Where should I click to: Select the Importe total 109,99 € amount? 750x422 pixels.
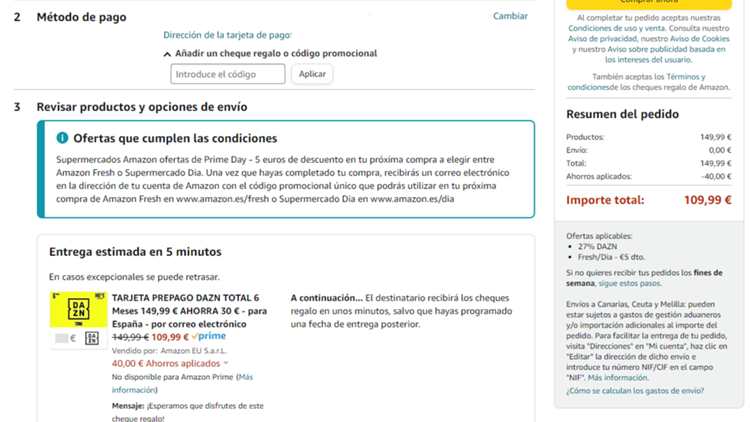click(x=707, y=200)
